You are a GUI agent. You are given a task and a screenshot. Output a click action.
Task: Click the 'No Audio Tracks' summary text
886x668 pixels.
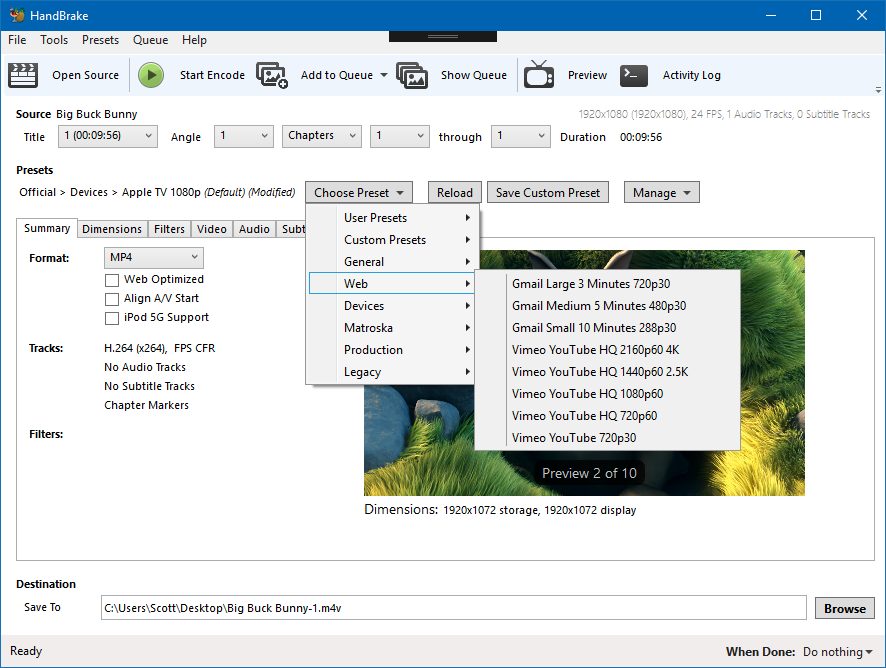tap(145, 367)
